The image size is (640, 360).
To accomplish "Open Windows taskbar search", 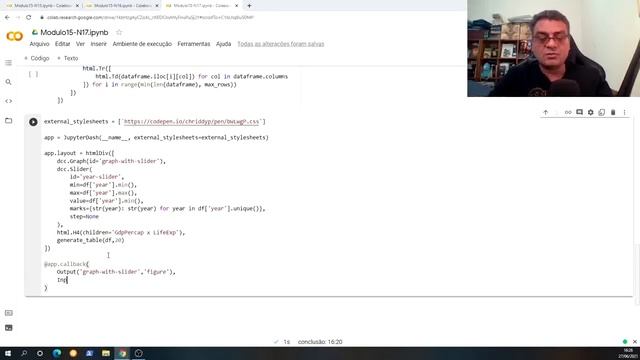I will pos(24,353).
